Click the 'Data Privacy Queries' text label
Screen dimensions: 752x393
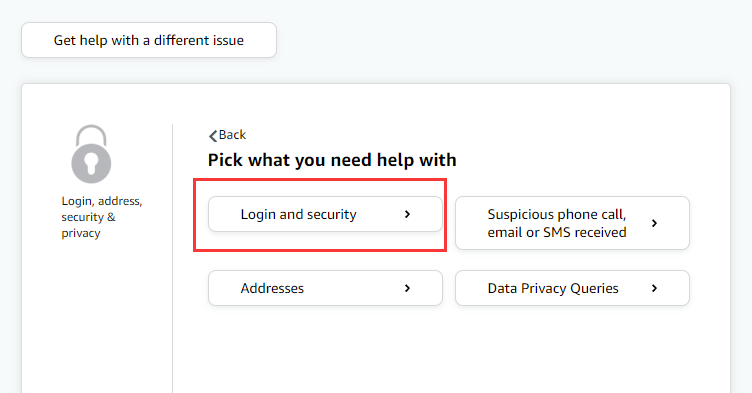[553, 288]
